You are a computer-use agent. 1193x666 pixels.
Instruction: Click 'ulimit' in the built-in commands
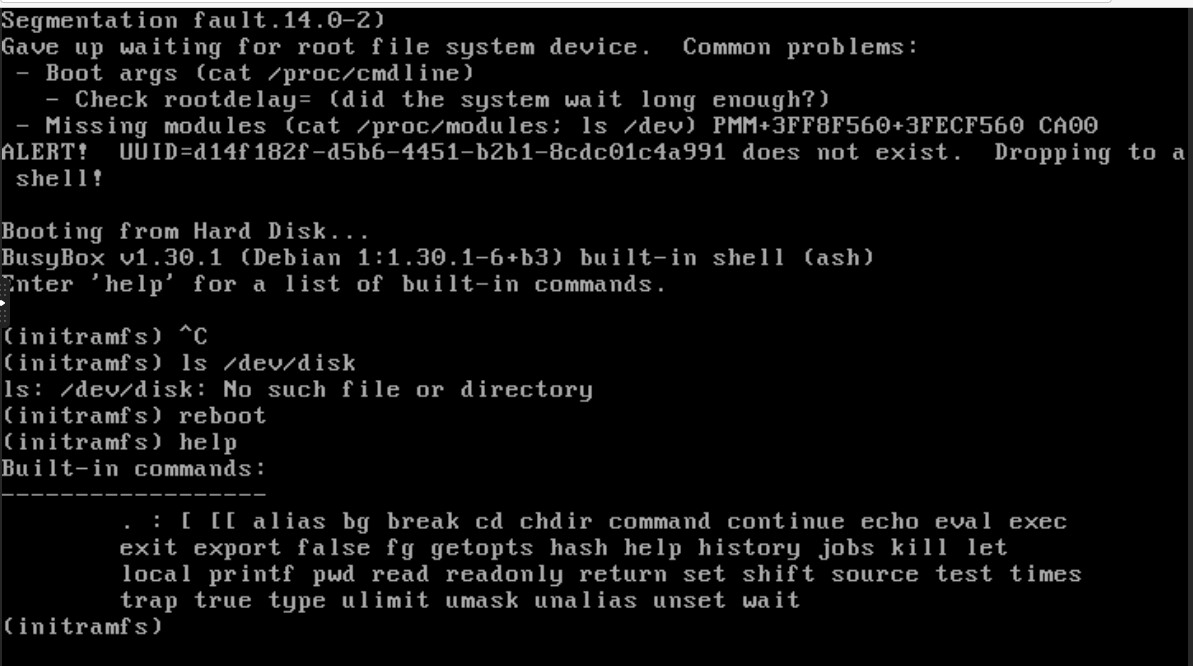[x=385, y=601]
